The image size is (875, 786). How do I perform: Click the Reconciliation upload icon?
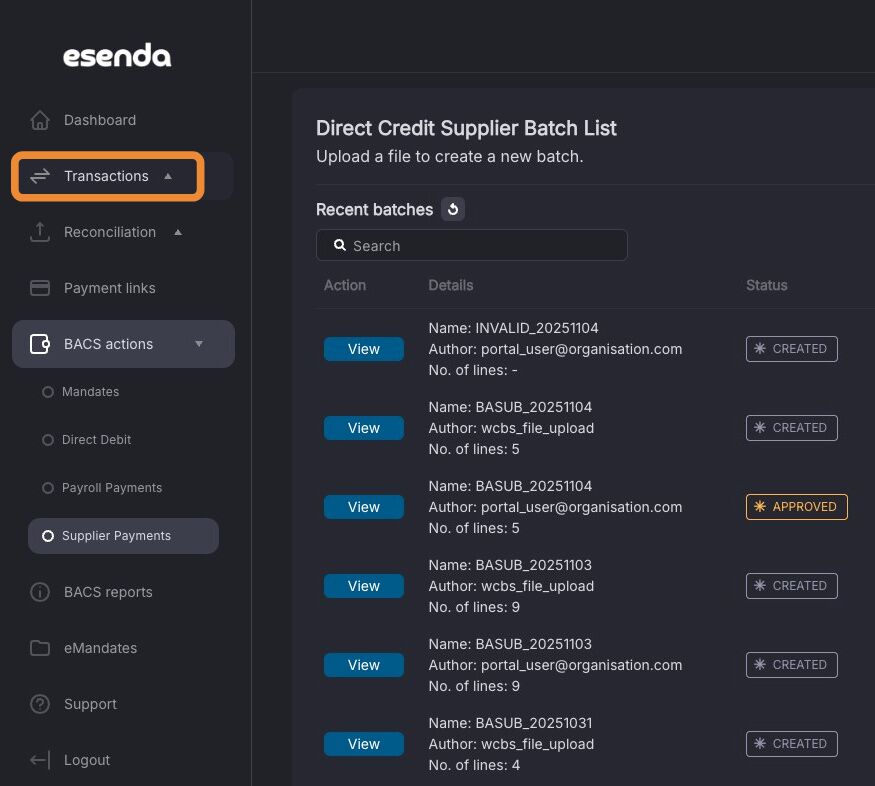[40, 232]
